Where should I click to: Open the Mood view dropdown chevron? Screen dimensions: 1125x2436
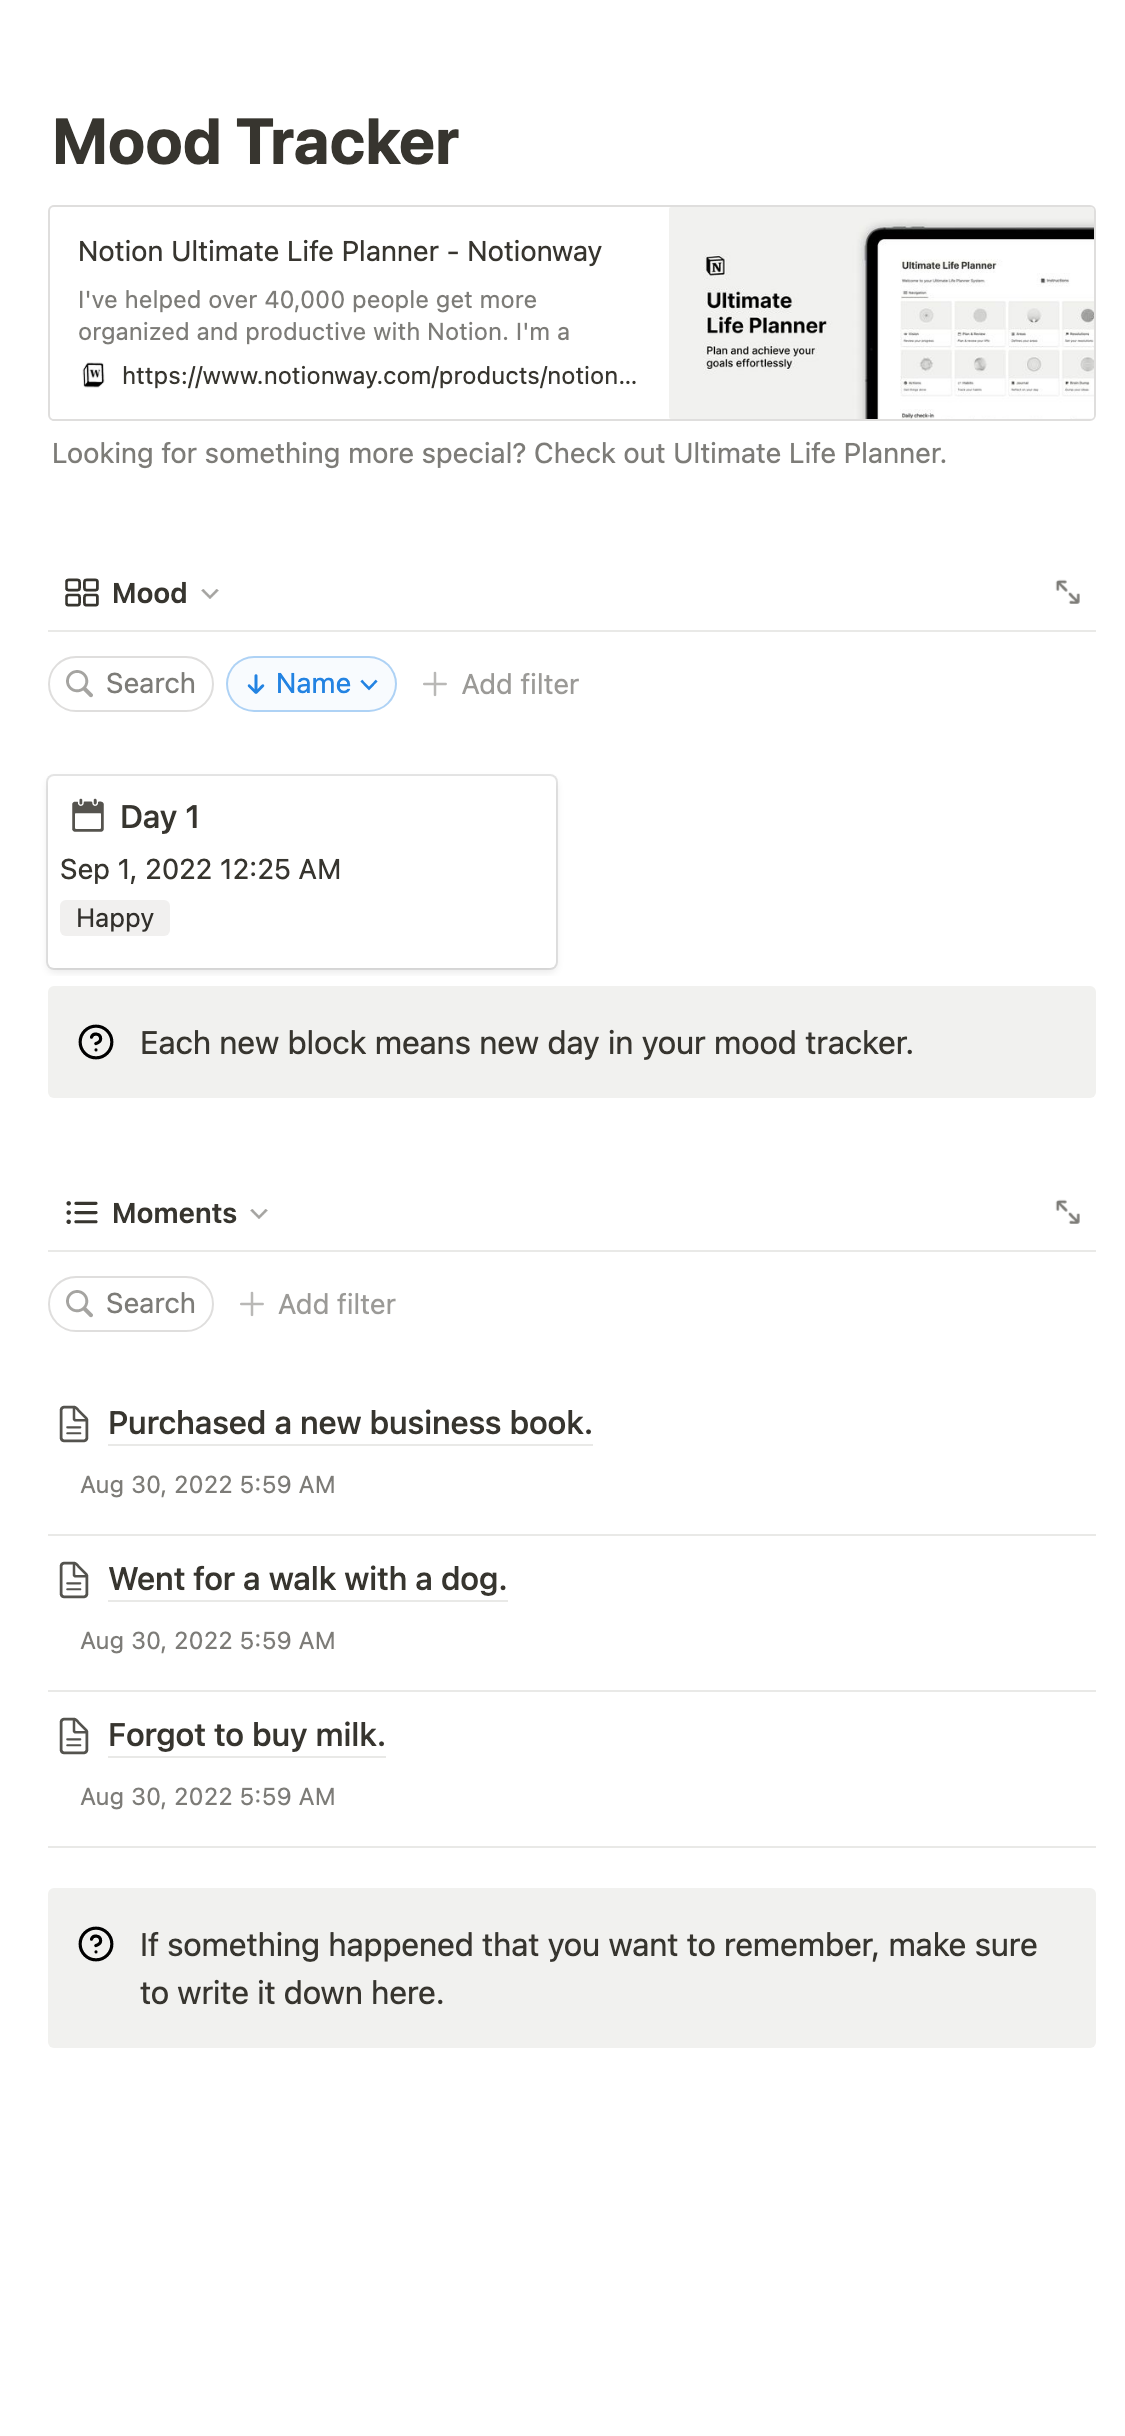click(210, 594)
